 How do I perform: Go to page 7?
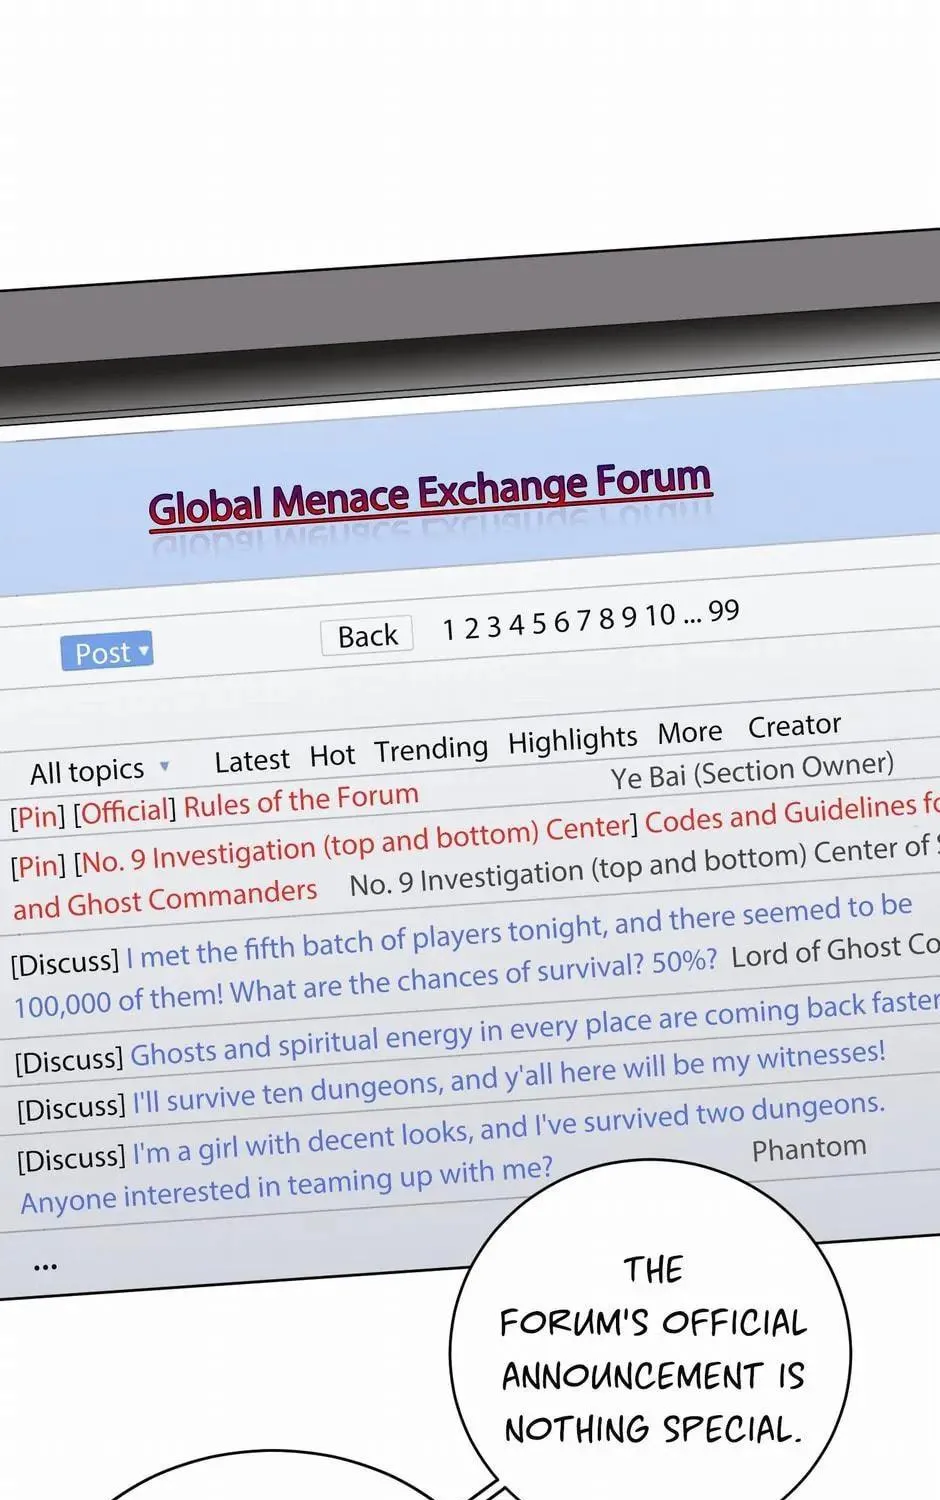click(584, 621)
